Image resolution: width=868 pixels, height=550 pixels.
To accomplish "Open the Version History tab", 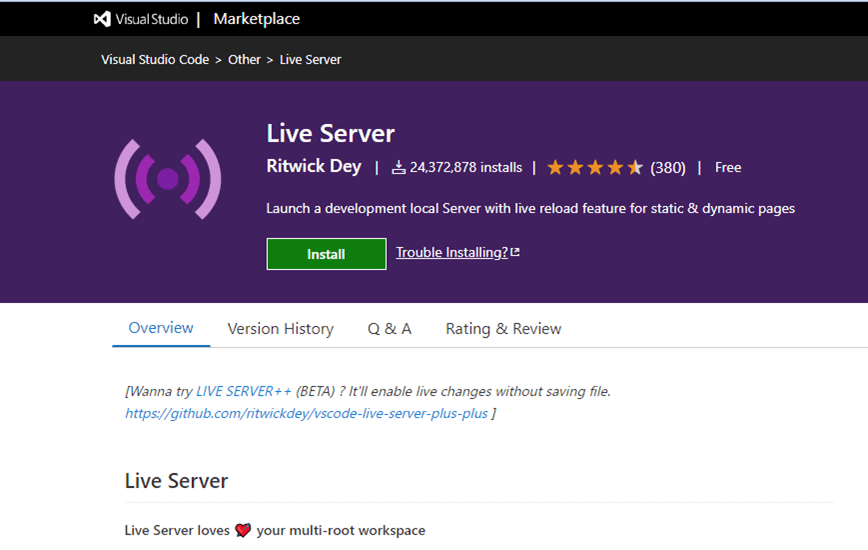I will [280, 329].
